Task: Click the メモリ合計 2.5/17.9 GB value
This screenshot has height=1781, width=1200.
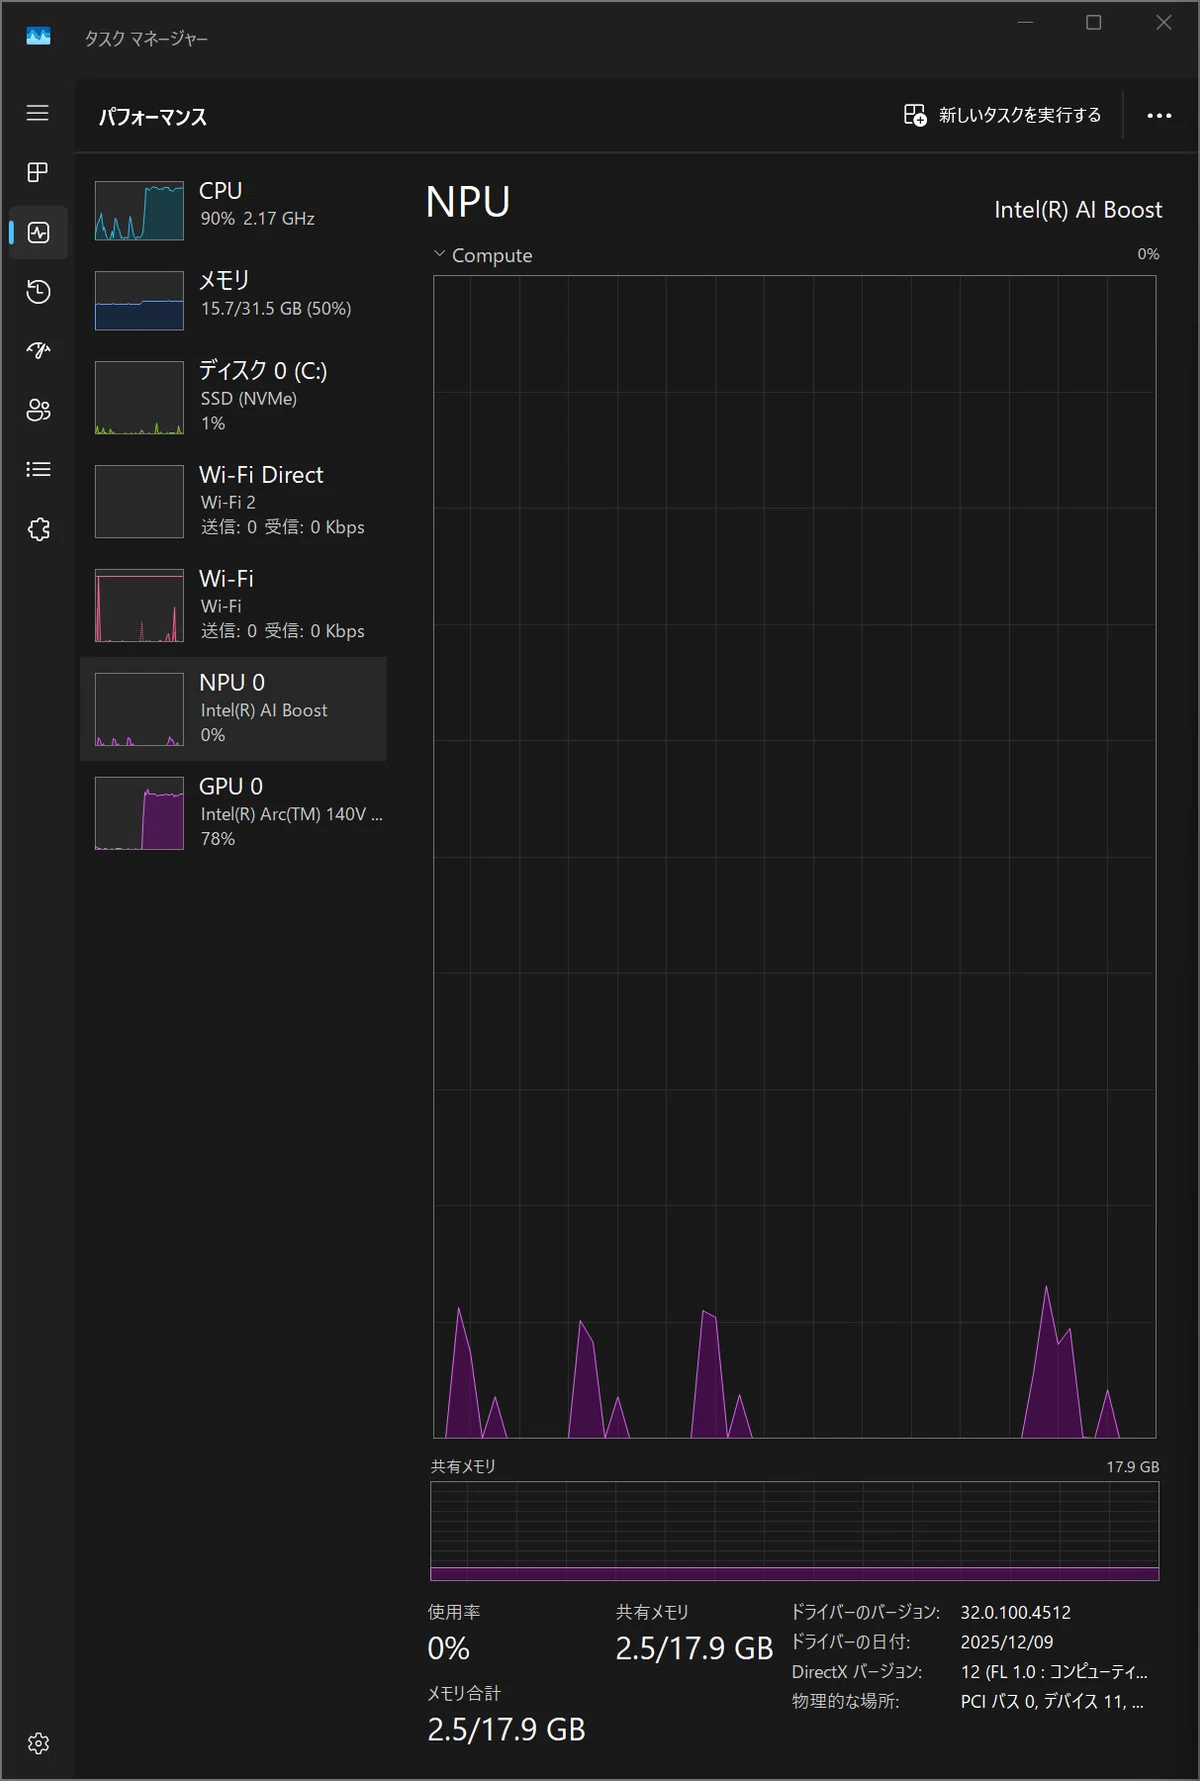Action: (506, 1729)
